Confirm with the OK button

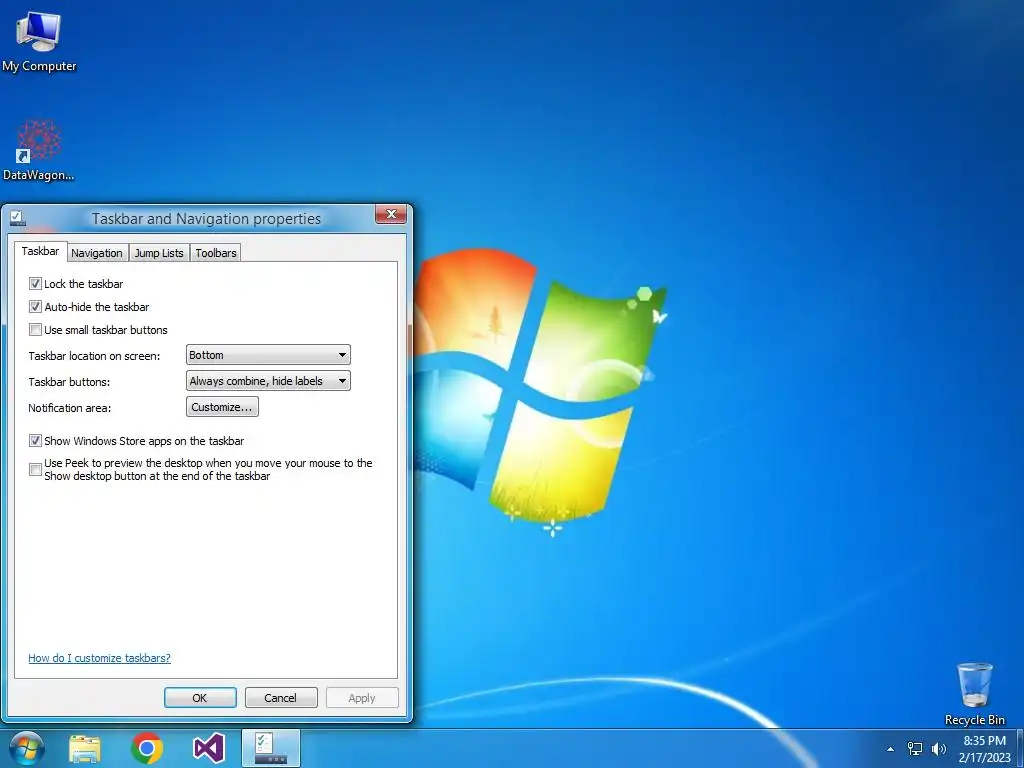point(200,697)
